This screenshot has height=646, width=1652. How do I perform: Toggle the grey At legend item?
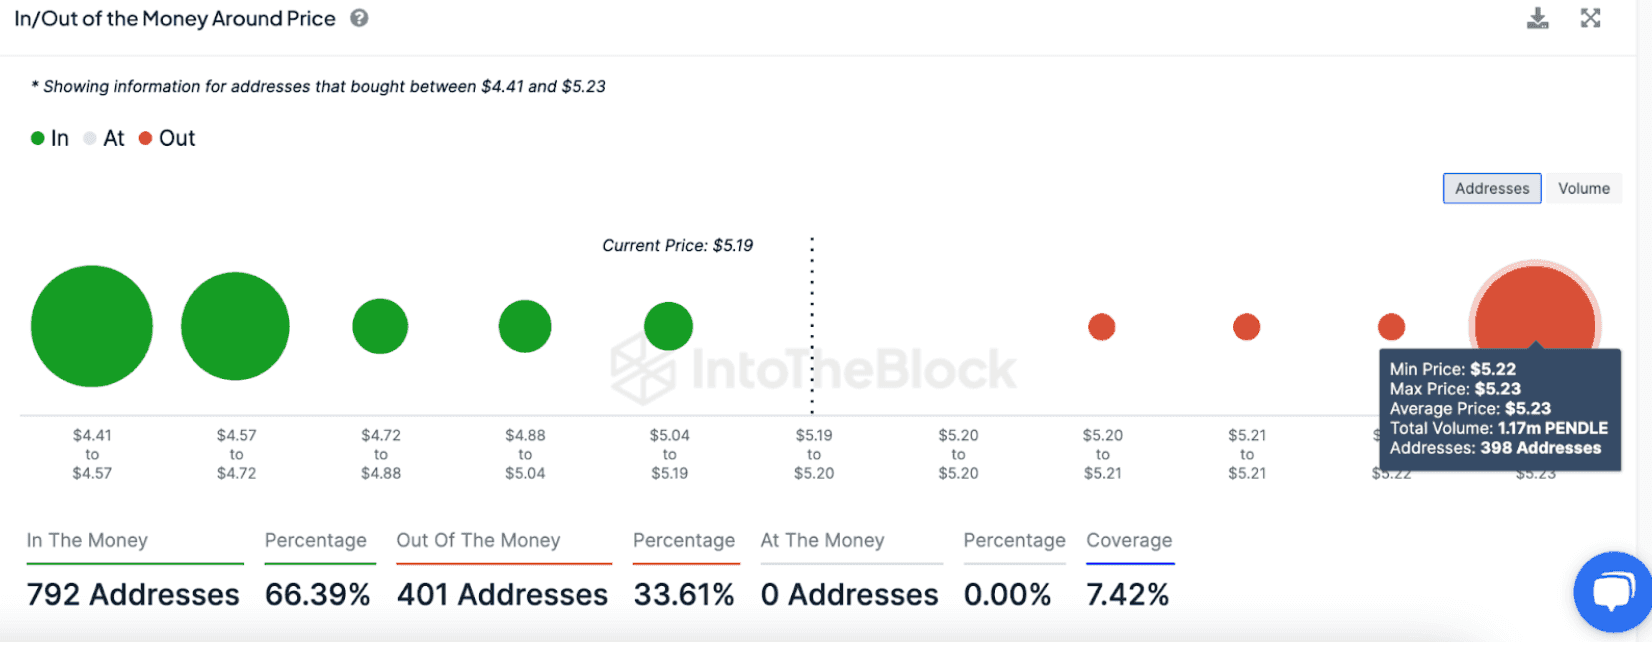tap(104, 138)
